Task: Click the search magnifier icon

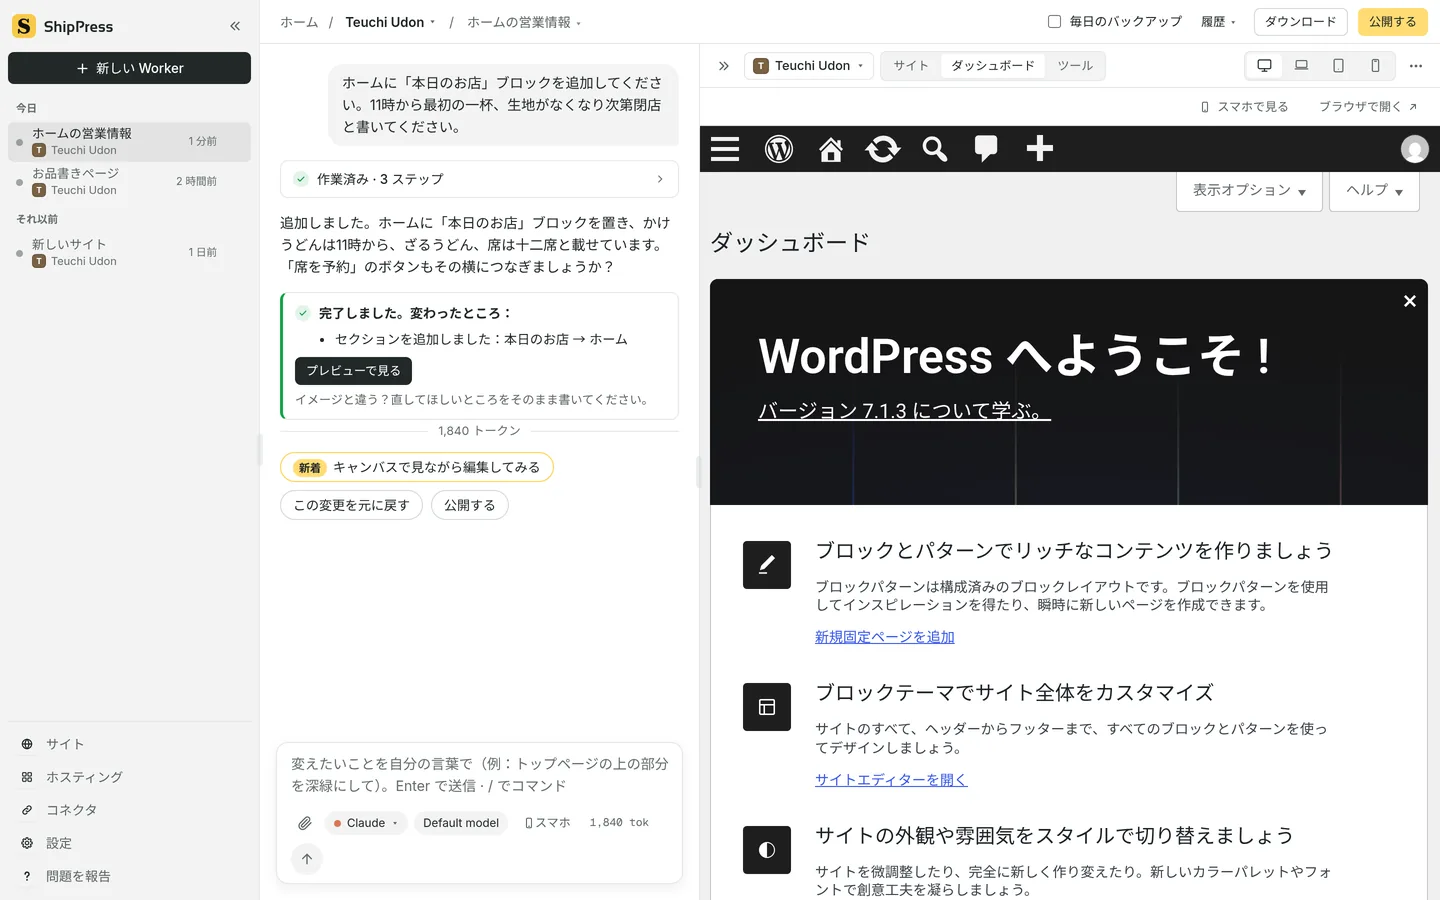Action: click(935, 149)
